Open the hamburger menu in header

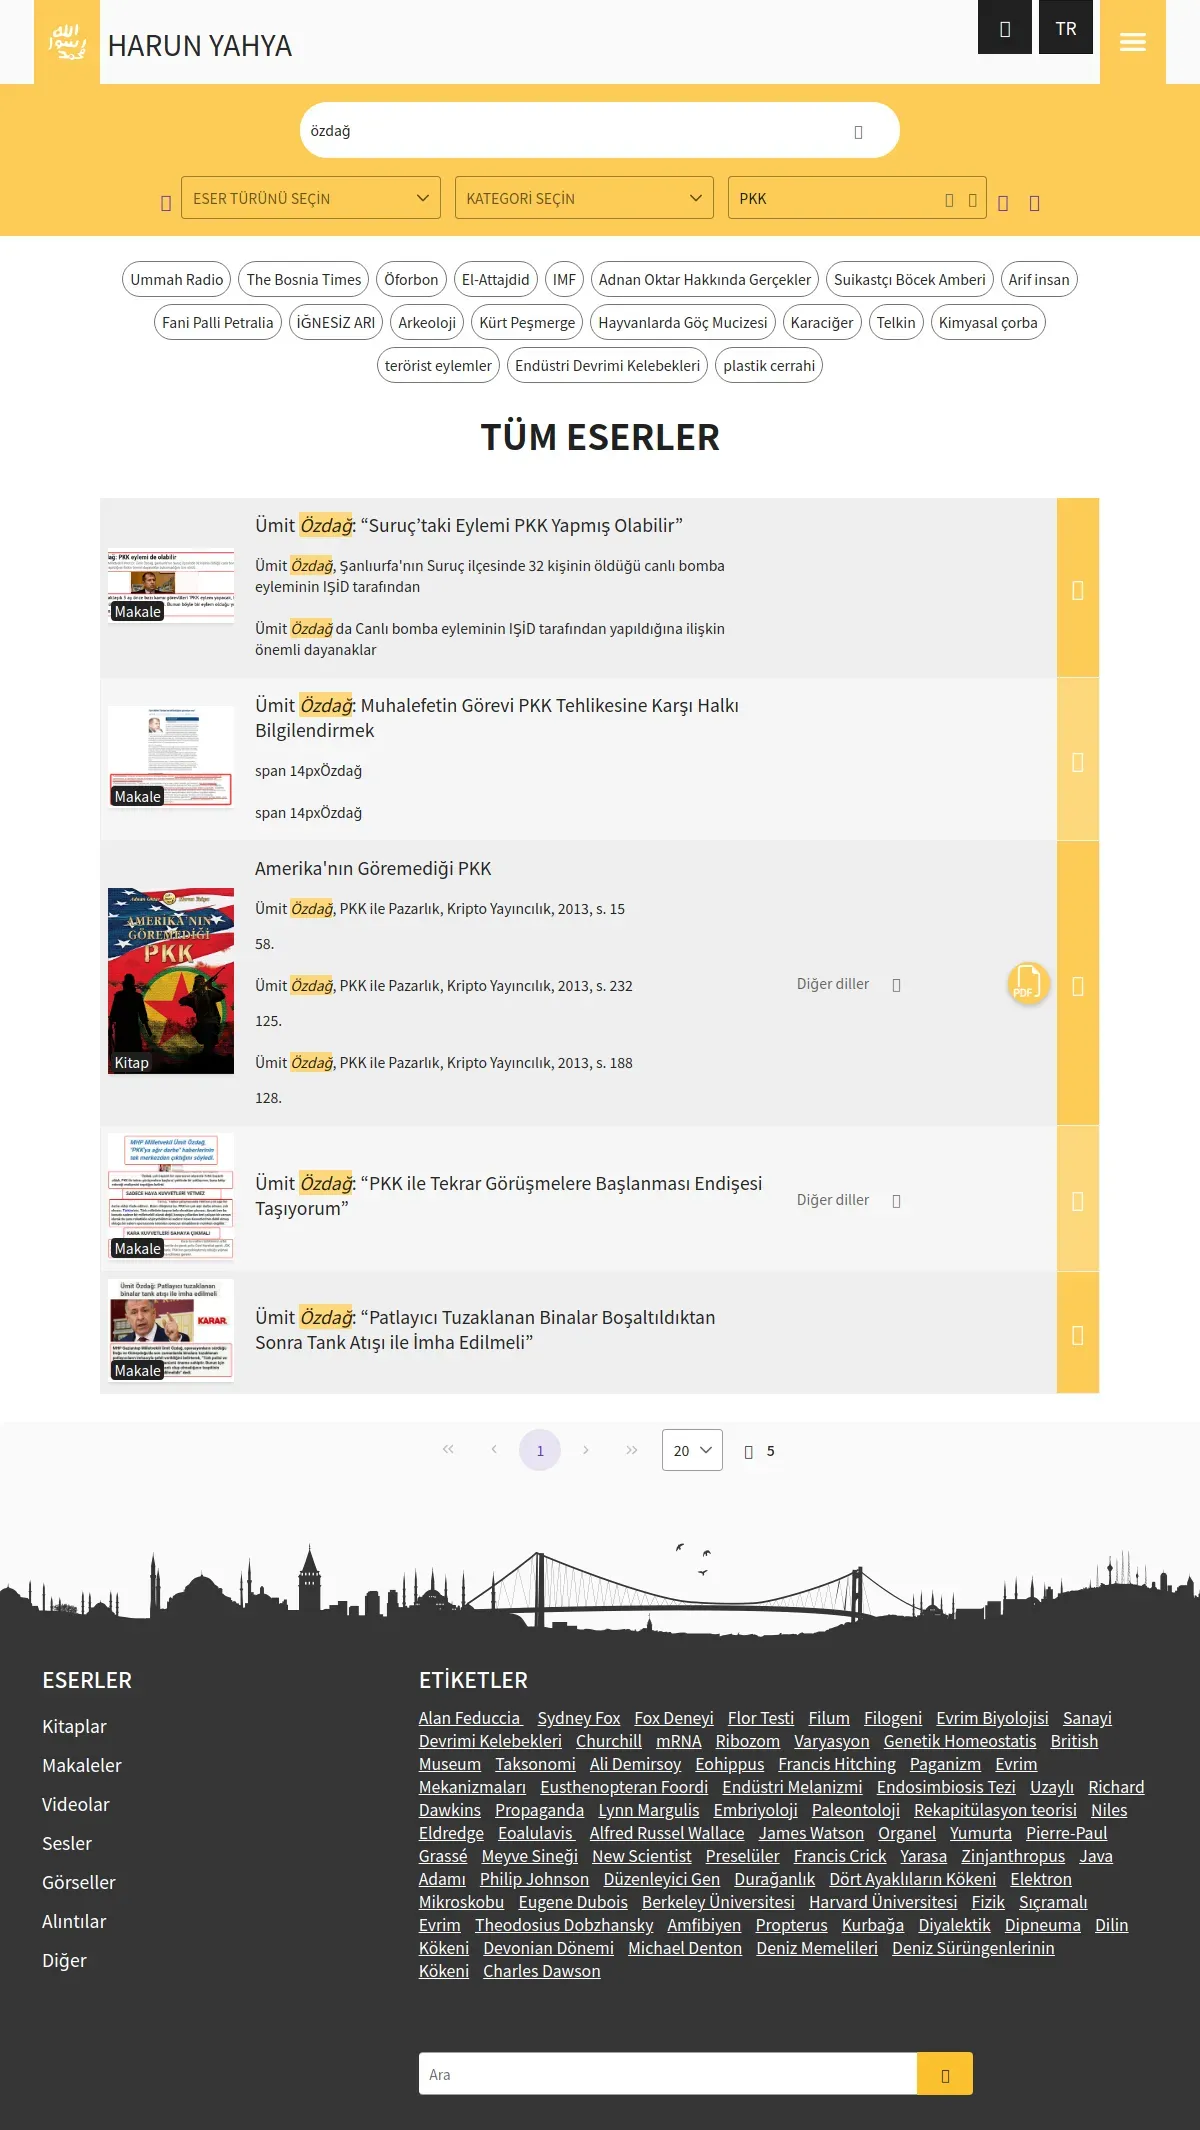[x=1132, y=42]
